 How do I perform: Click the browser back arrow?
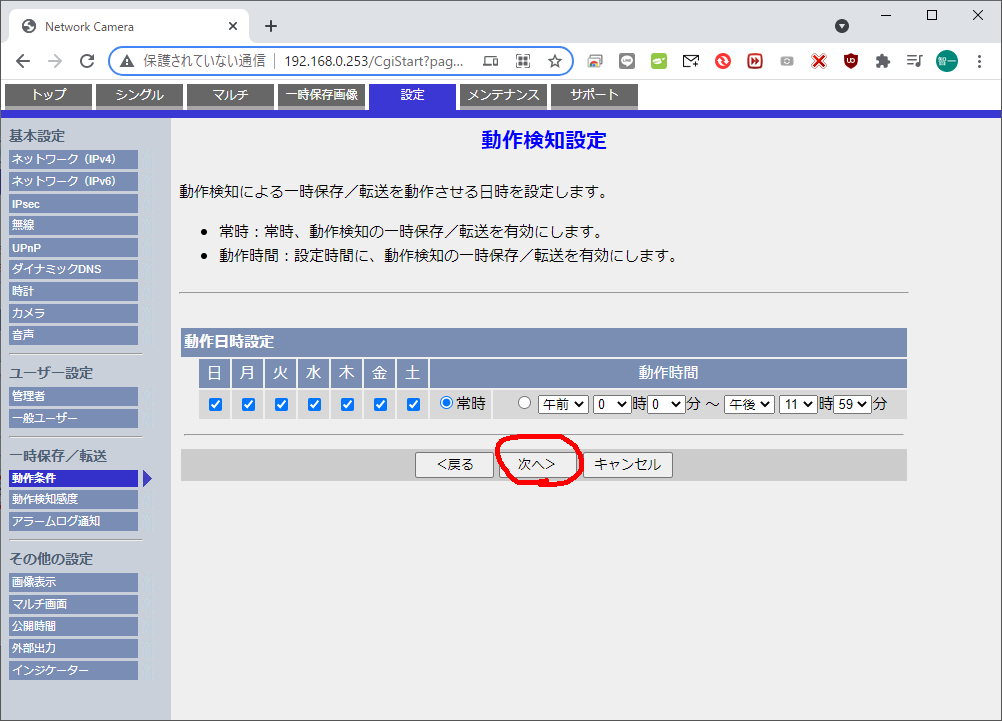tap(23, 61)
